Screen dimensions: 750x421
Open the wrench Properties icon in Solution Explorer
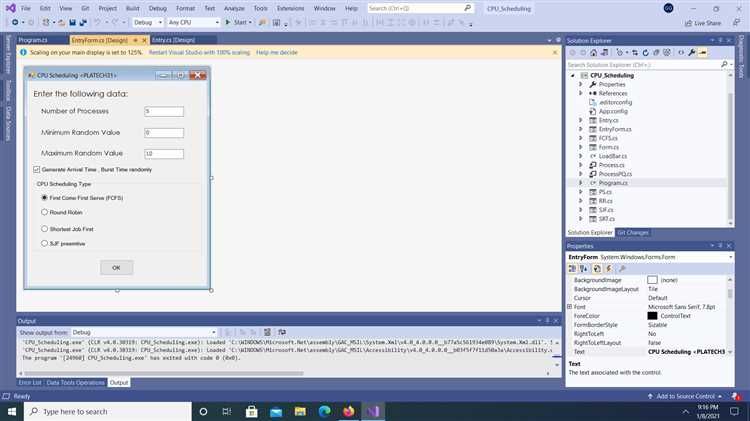(692, 53)
